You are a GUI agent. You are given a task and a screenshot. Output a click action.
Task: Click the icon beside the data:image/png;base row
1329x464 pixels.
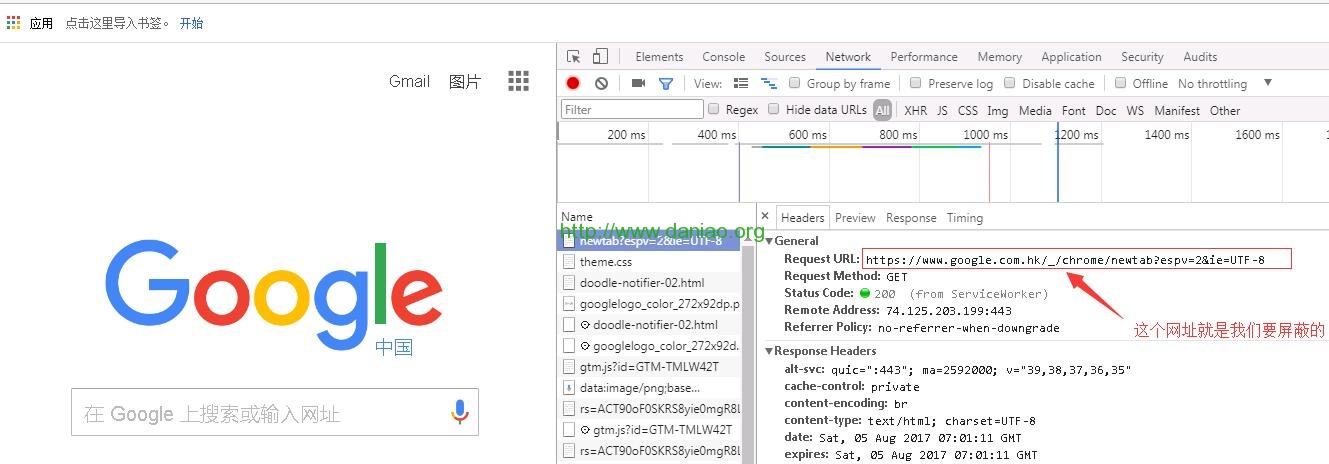coord(569,388)
